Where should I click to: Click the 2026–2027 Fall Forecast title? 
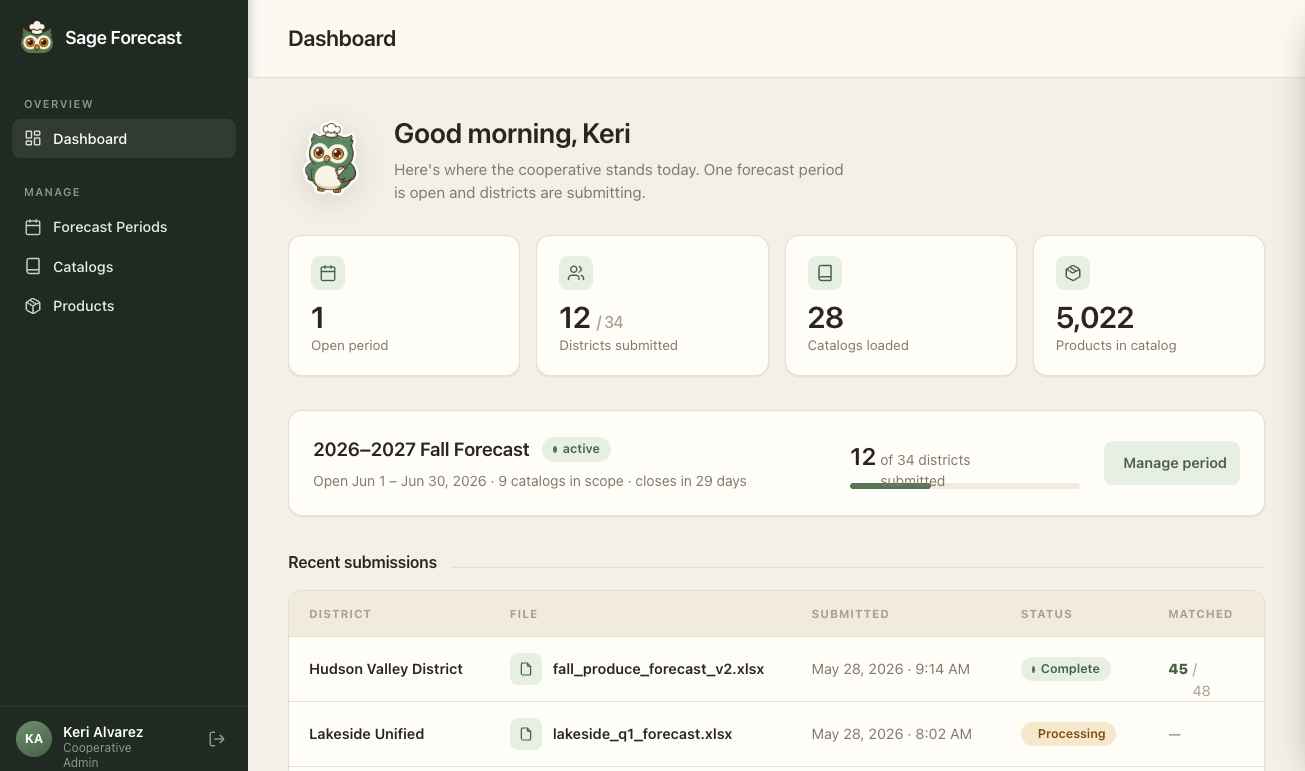pyautogui.click(x=421, y=450)
